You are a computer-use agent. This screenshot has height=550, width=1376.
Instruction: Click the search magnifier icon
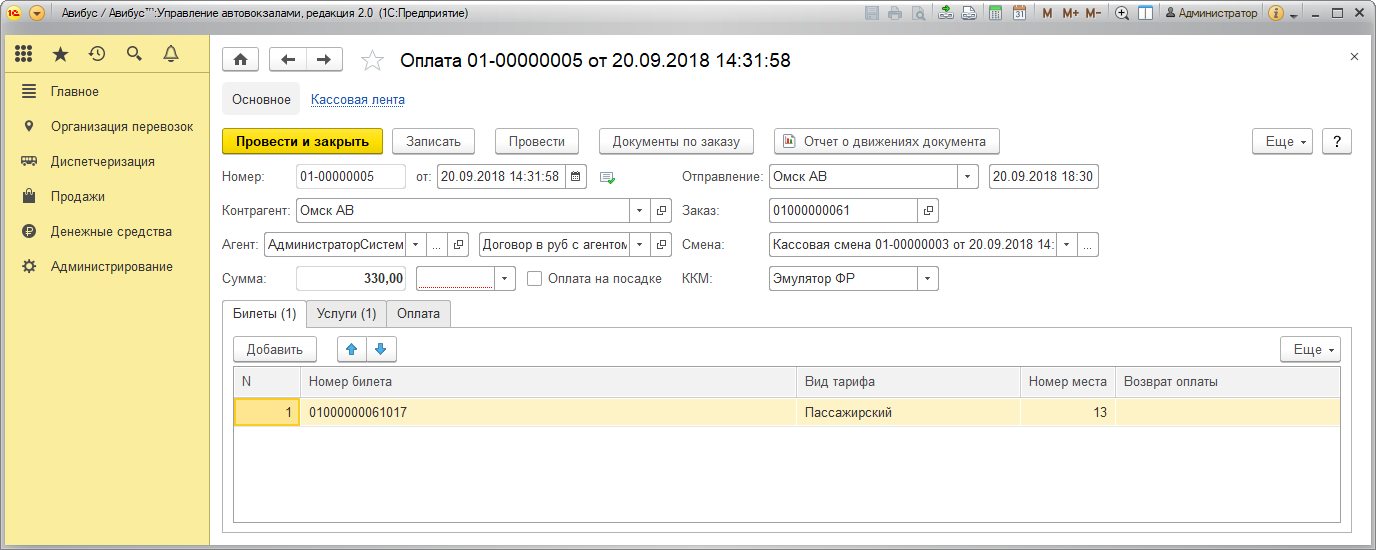click(x=134, y=54)
